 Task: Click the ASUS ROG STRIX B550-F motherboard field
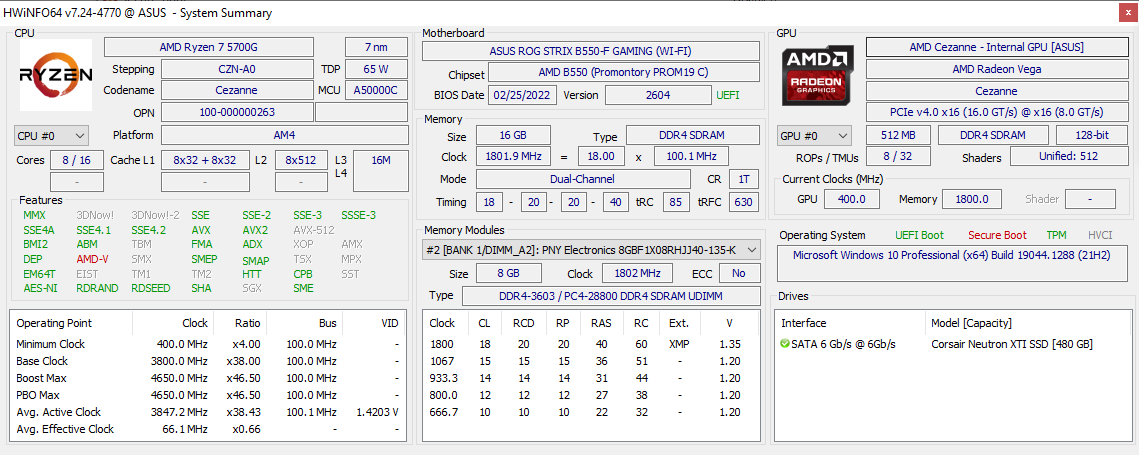pyautogui.click(x=591, y=51)
